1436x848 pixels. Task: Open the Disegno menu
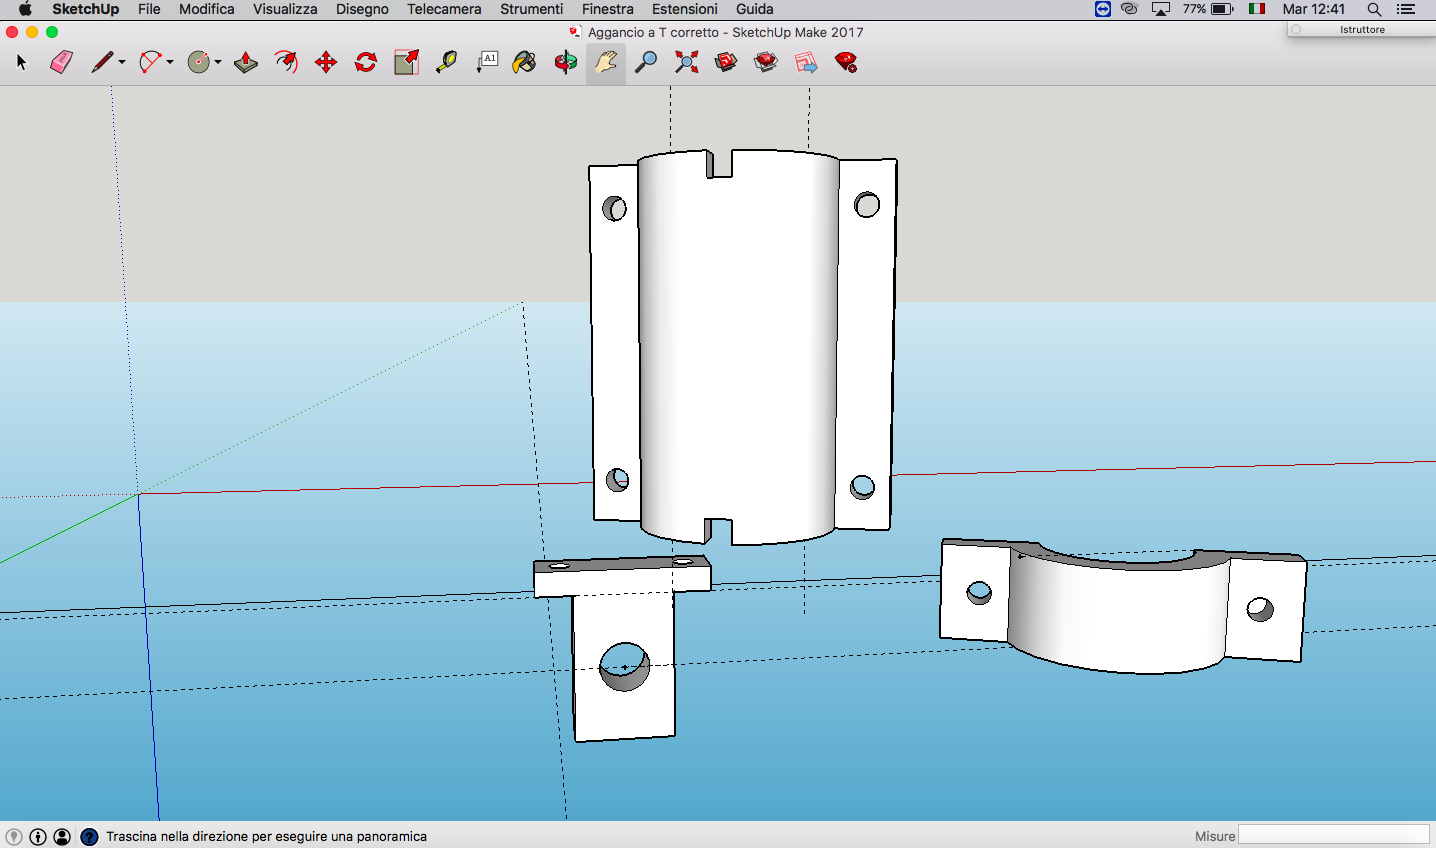[x=362, y=9]
